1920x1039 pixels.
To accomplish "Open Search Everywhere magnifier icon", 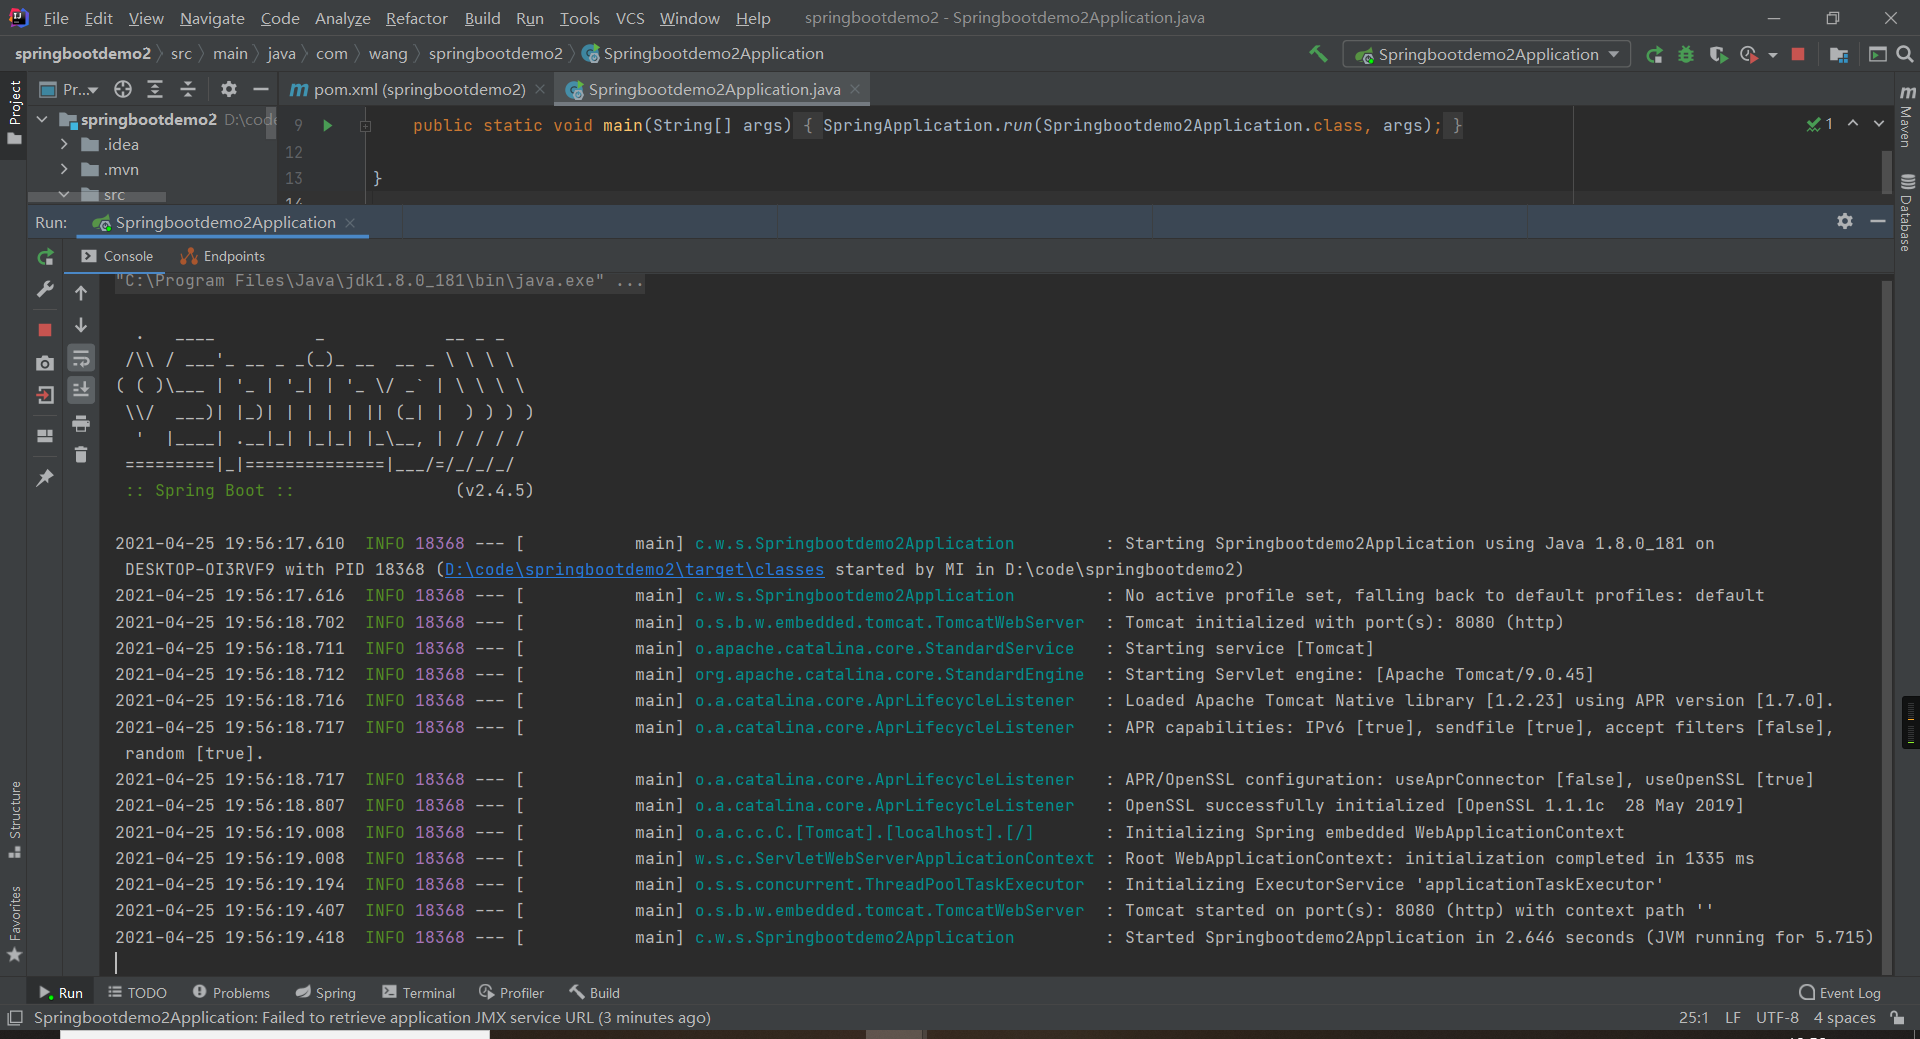I will [x=1905, y=55].
